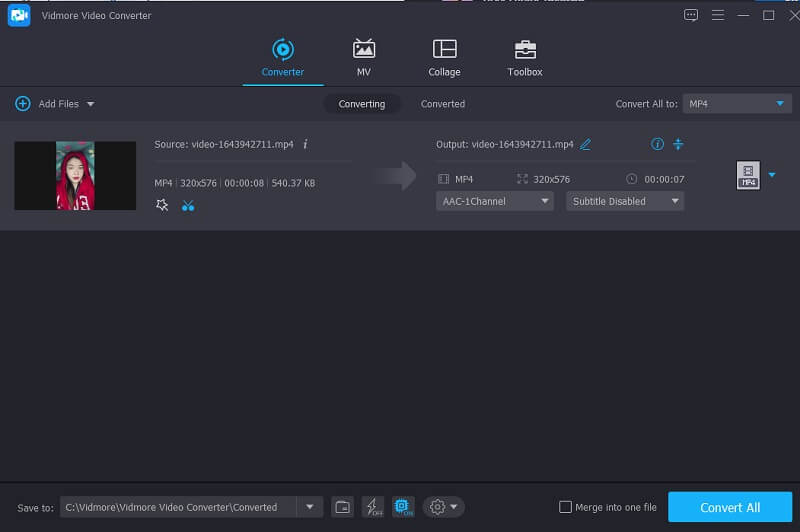
Task: Show output media info icon
Action: coord(657,144)
